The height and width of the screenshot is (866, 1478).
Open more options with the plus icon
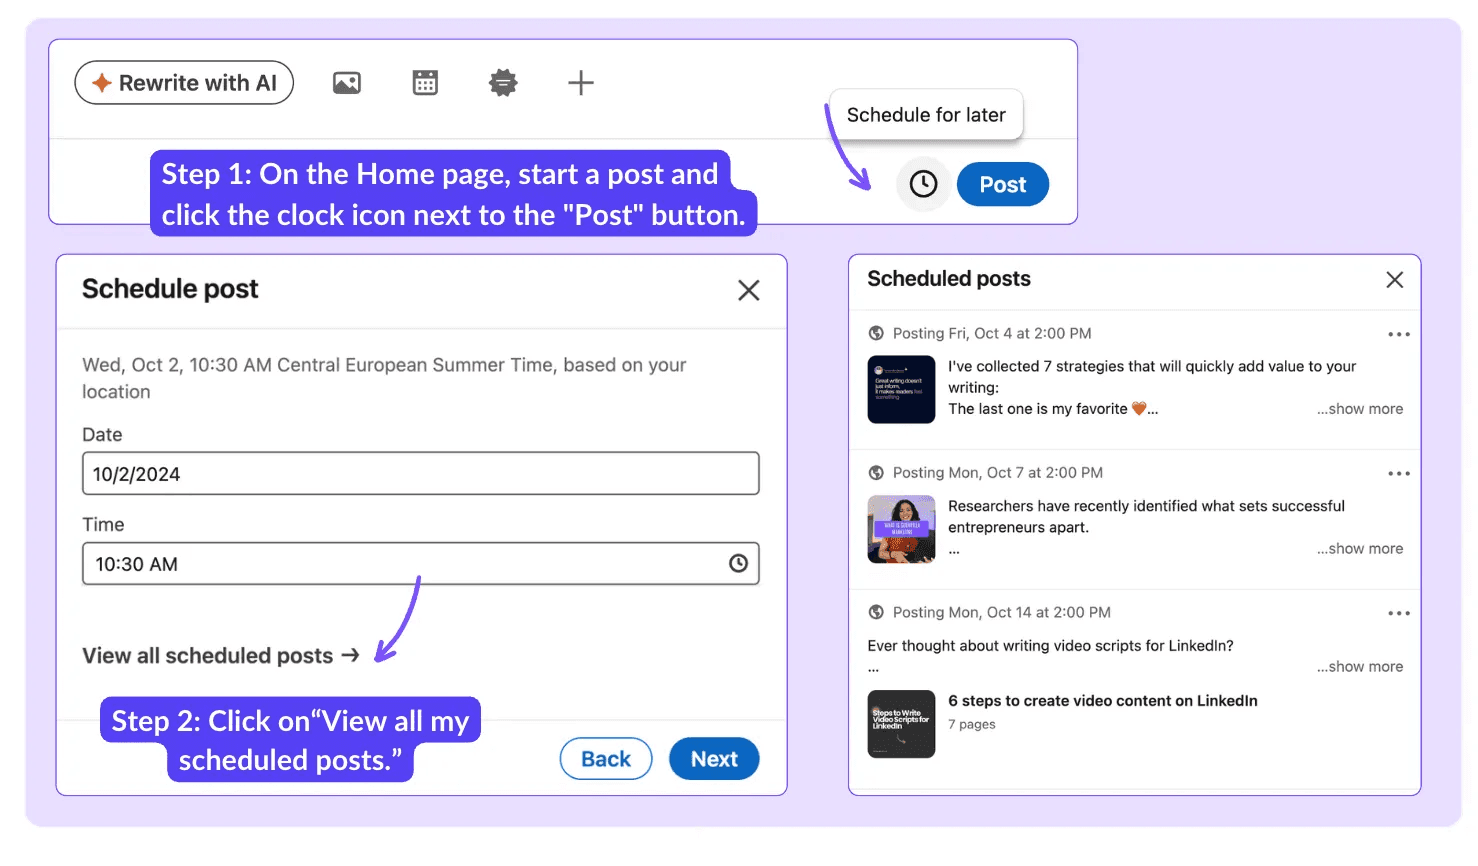pos(581,83)
